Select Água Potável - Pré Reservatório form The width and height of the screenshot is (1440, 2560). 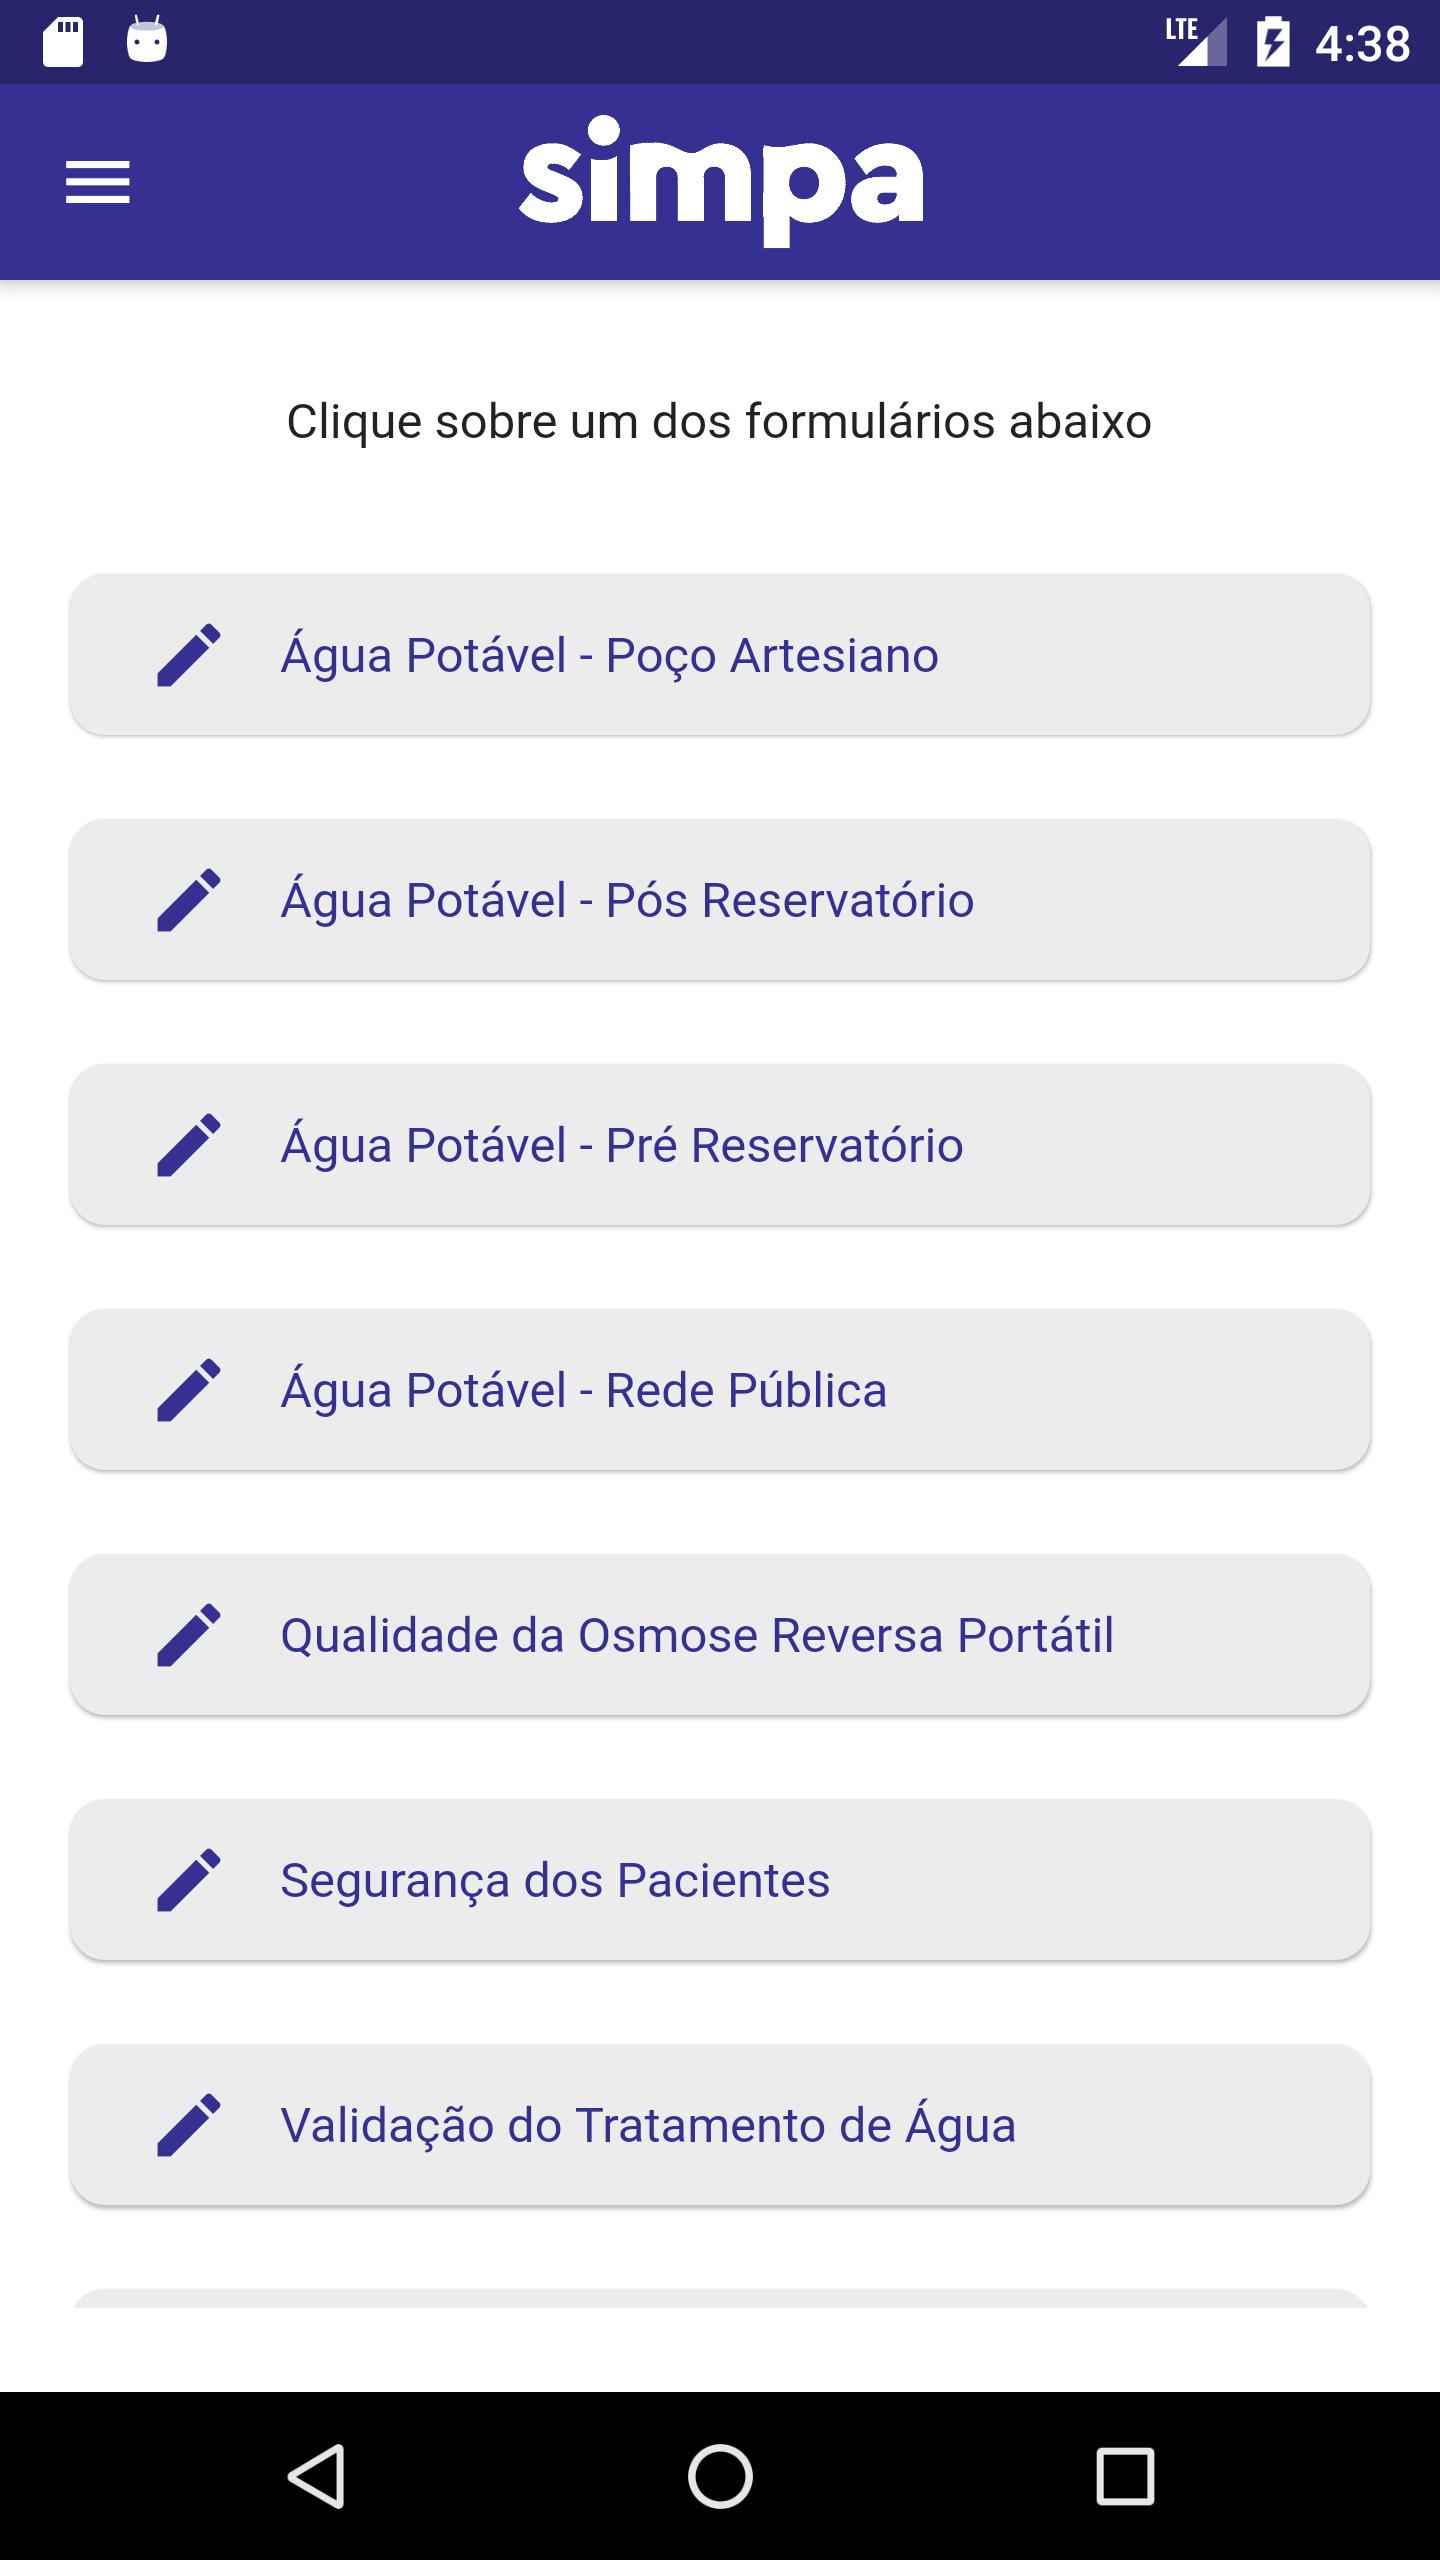(x=720, y=1145)
